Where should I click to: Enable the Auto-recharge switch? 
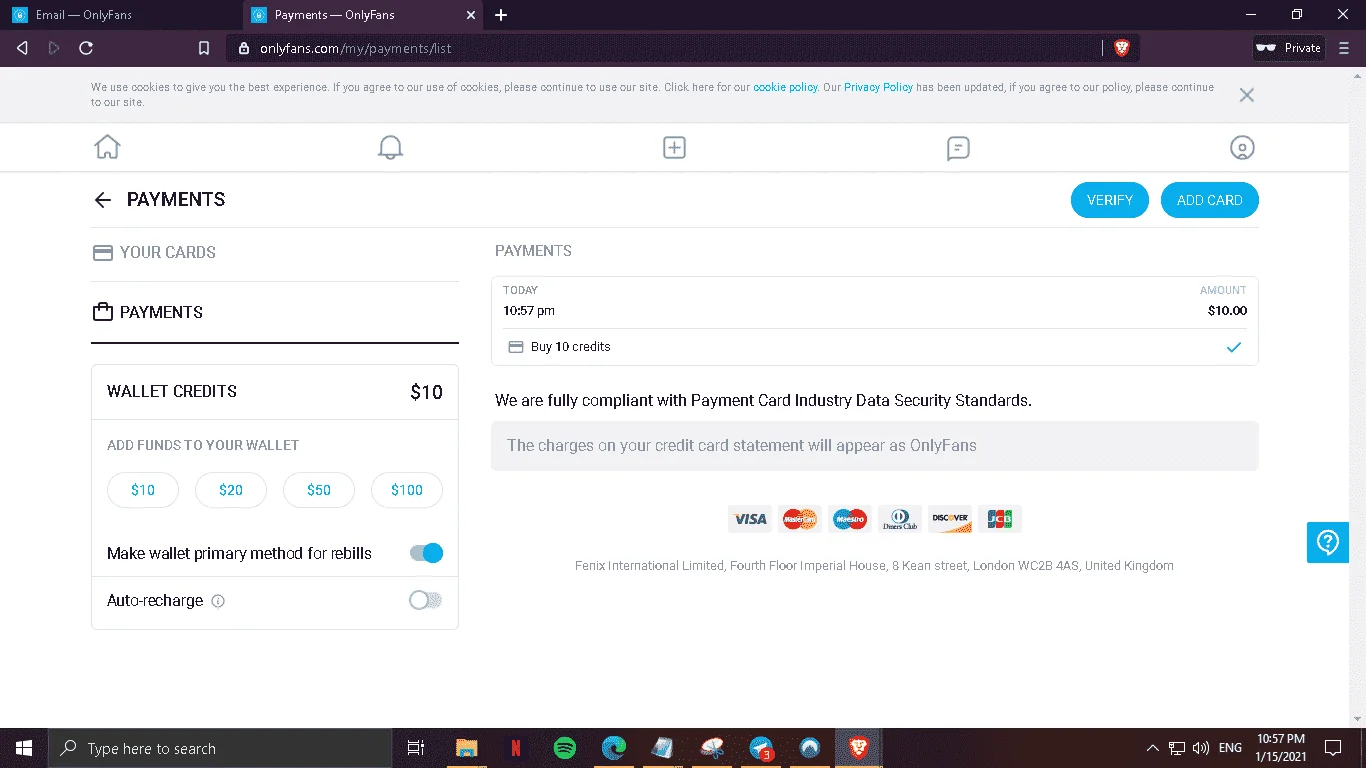[x=425, y=600]
